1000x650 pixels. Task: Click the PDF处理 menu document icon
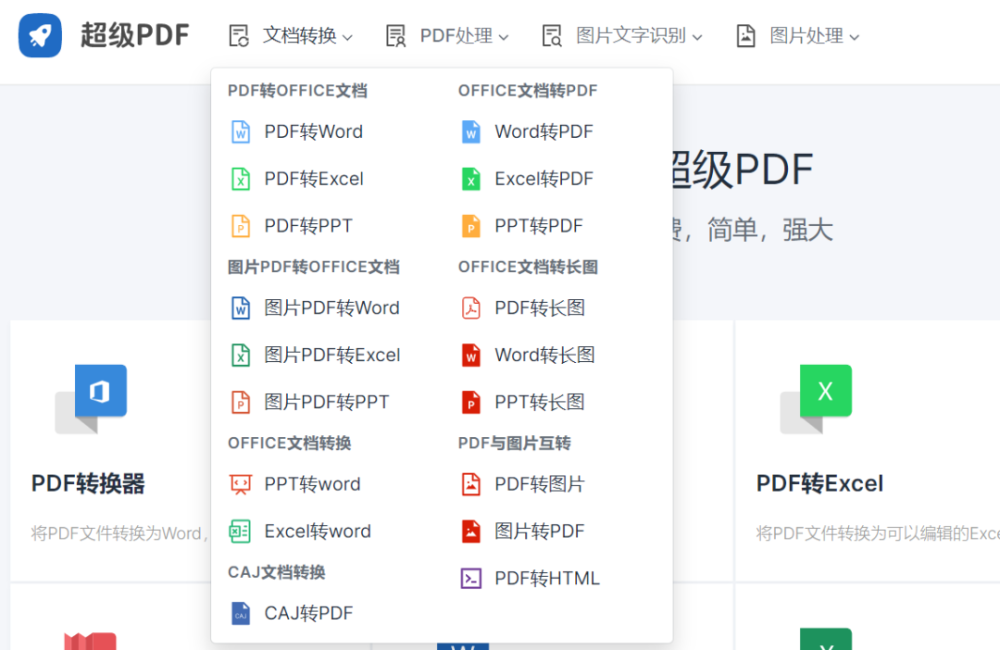coord(395,36)
